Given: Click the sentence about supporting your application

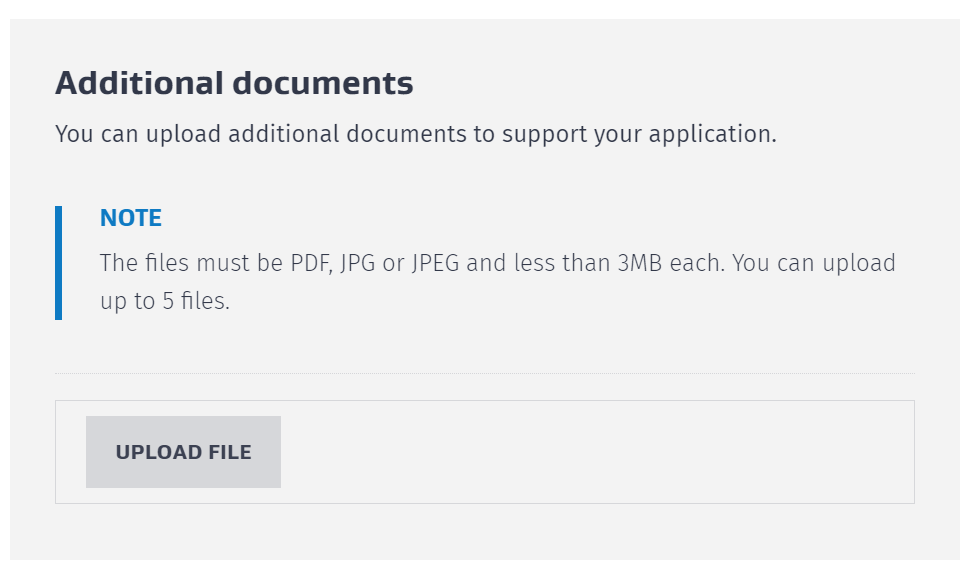Looking at the screenshot, I should [x=415, y=134].
